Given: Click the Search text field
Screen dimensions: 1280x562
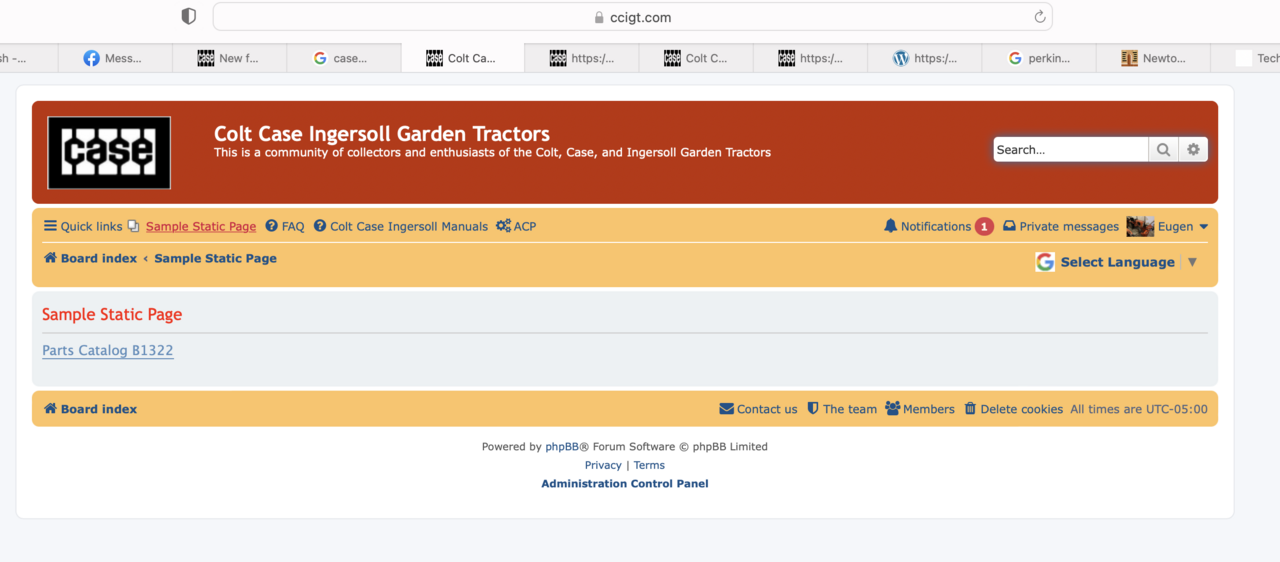Looking at the screenshot, I should click(x=1070, y=150).
